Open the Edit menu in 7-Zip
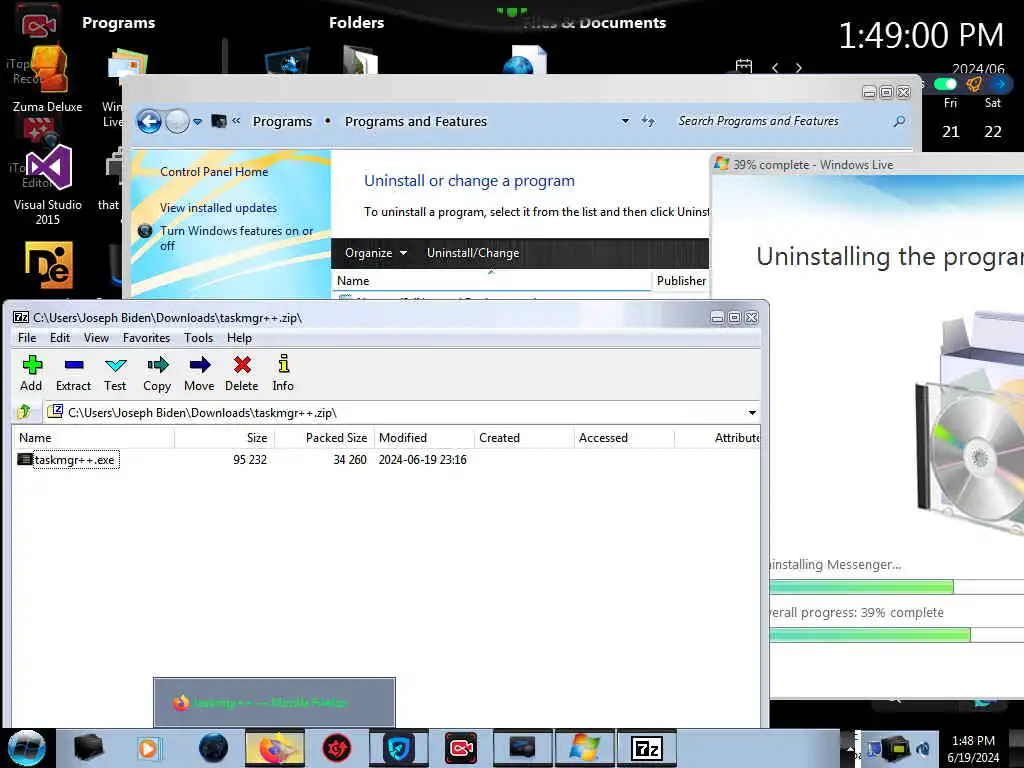 click(x=59, y=338)
